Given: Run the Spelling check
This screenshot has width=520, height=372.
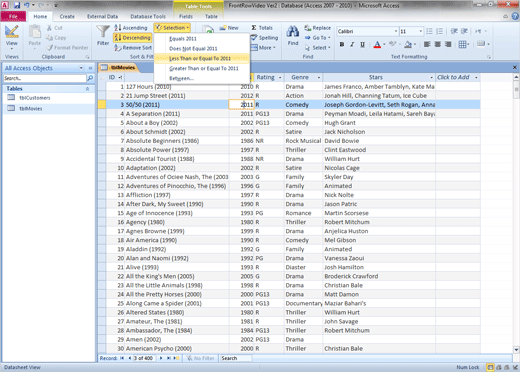Looking at the screenshot, I should 264,38.
